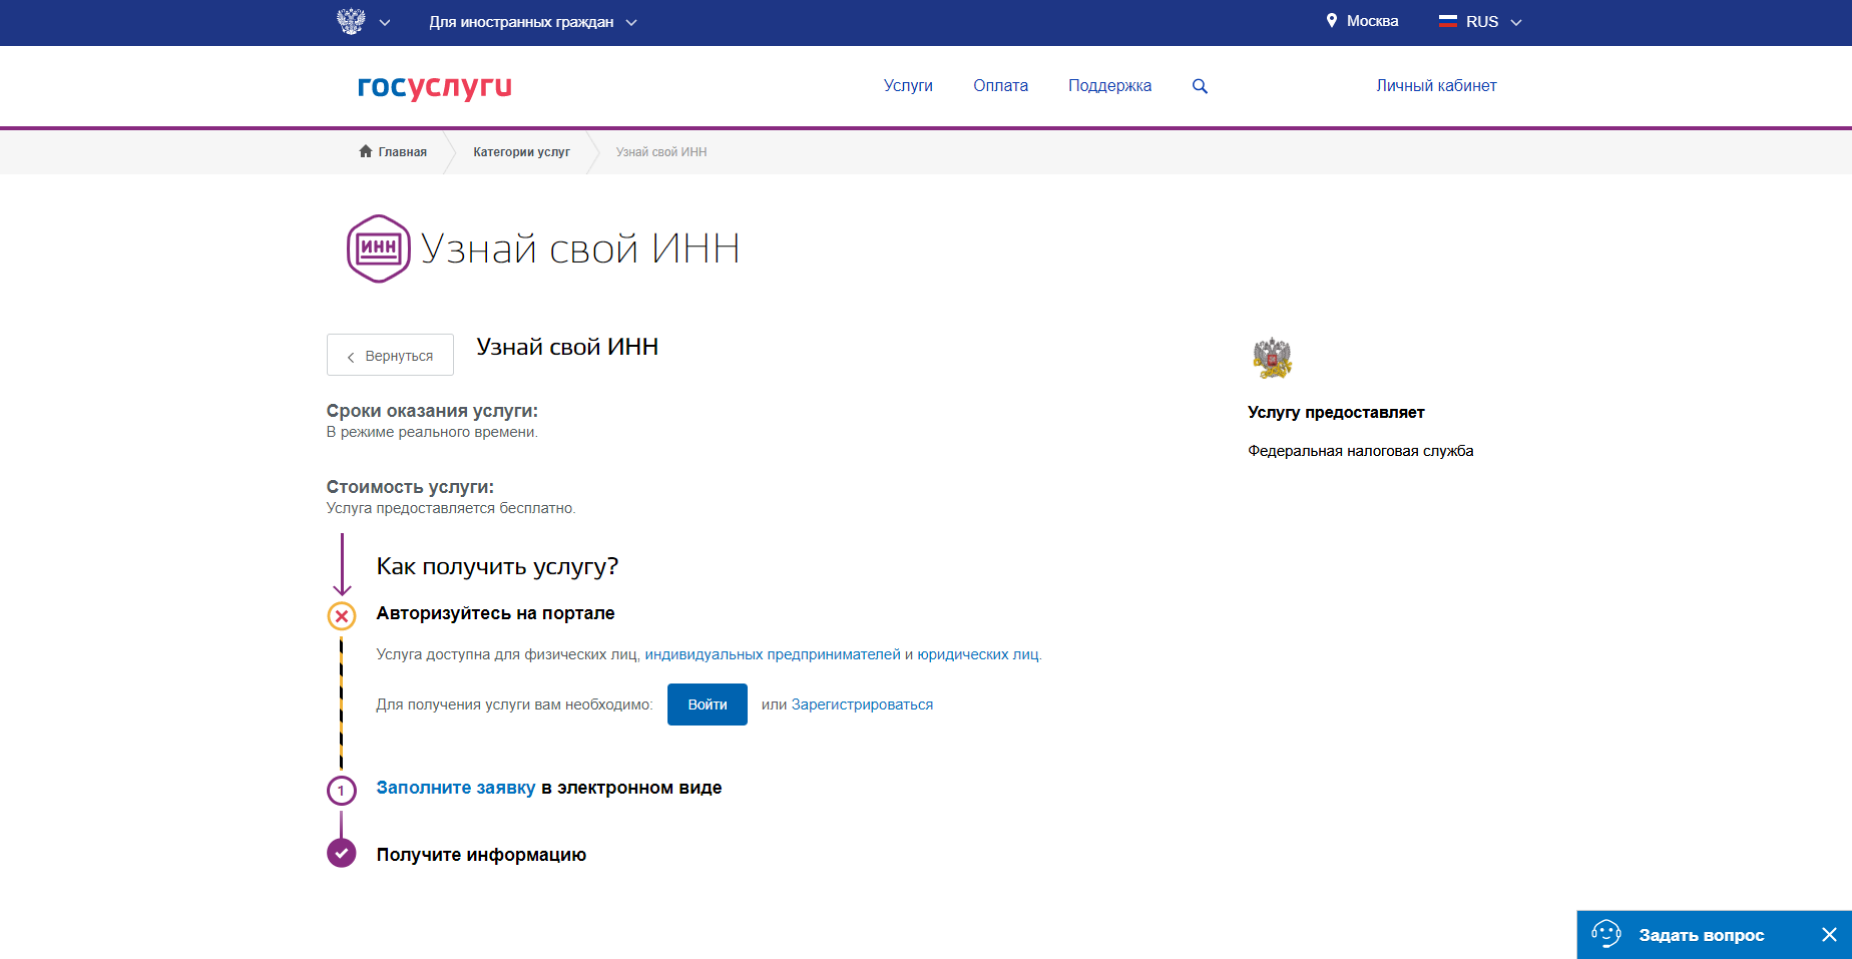The image size is (1852, 959).
Task: Go to Категории услуг breadcrumb
Action: point(521,152)
